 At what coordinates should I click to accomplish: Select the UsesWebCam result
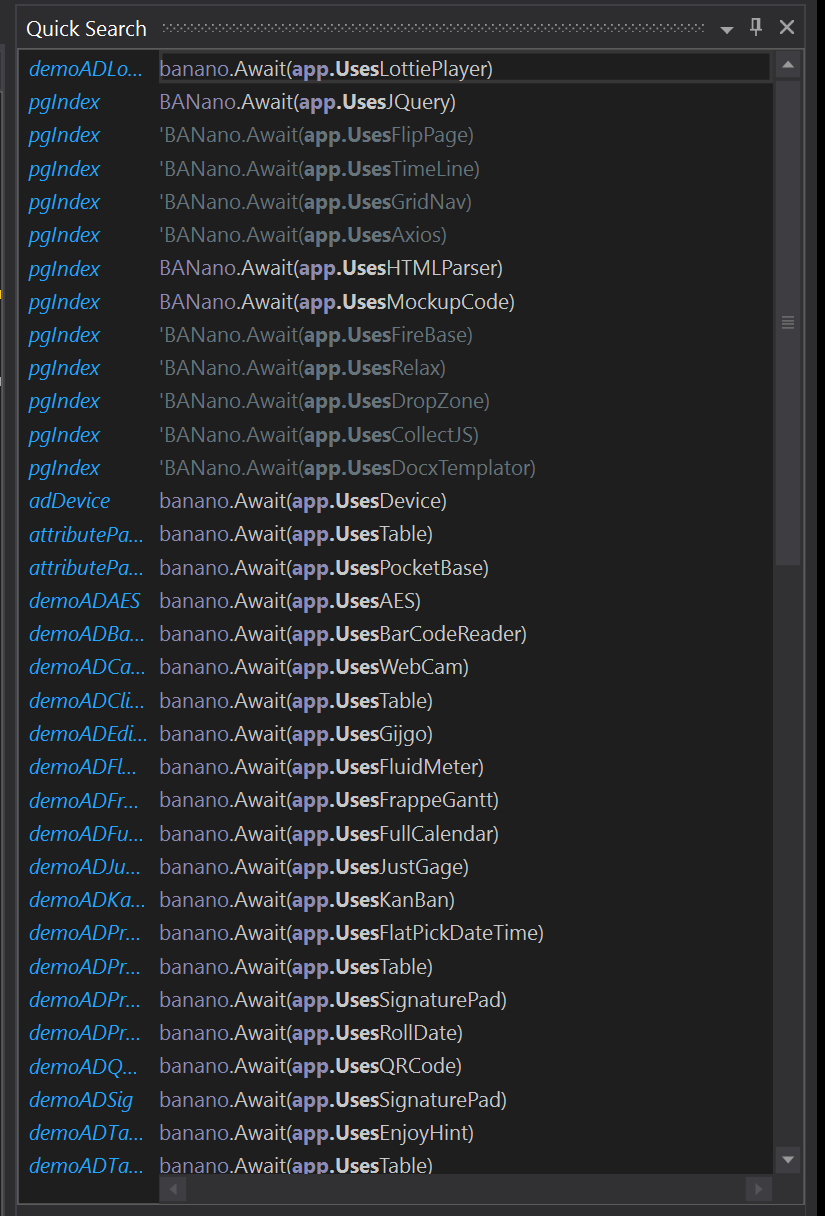pos(314,667)
